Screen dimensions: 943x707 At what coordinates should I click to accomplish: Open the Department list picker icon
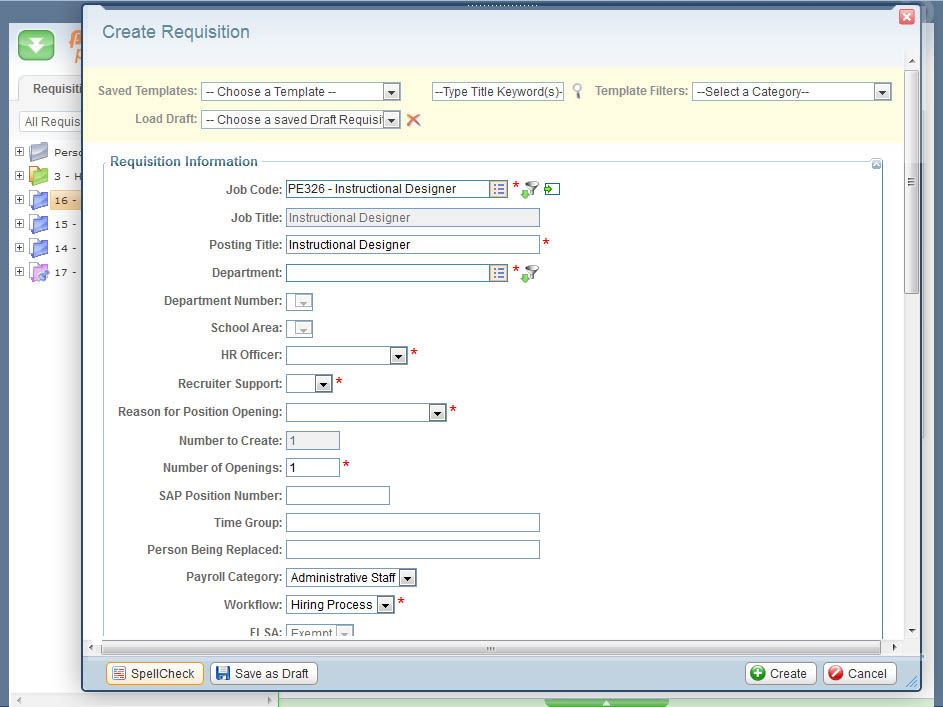point(498,273)
